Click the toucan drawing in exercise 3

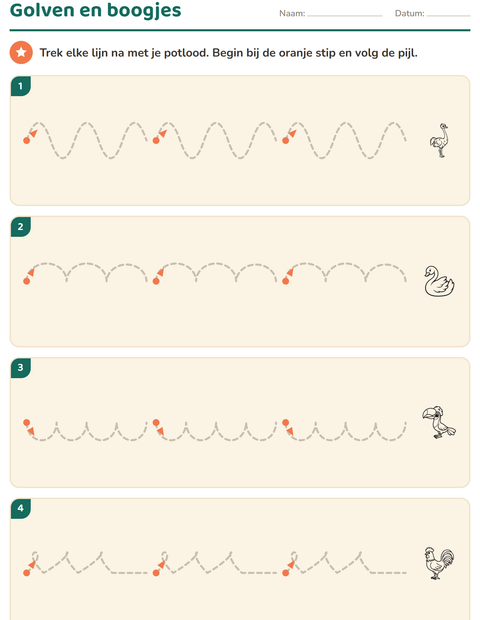[438, 422]
